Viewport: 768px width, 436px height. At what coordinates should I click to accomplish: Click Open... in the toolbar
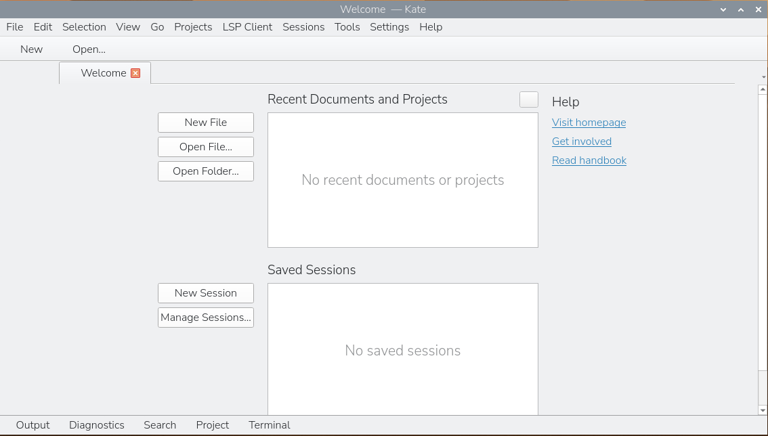coord(89,49)
